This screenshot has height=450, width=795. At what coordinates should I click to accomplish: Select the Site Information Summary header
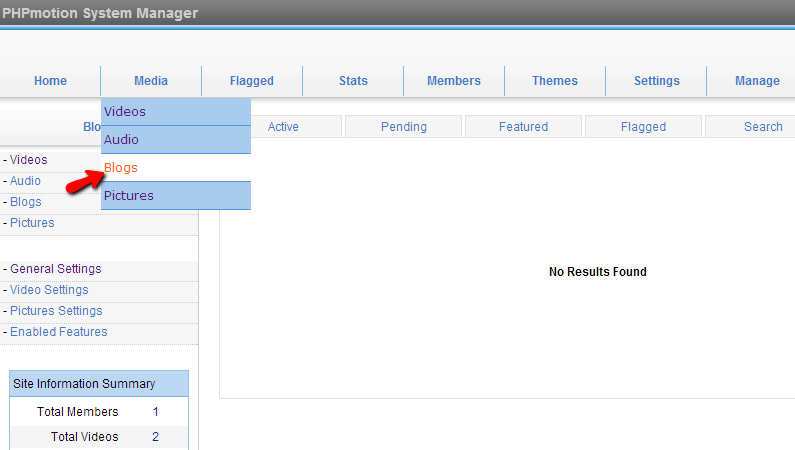pyautogui.click(x=99, y=384)
